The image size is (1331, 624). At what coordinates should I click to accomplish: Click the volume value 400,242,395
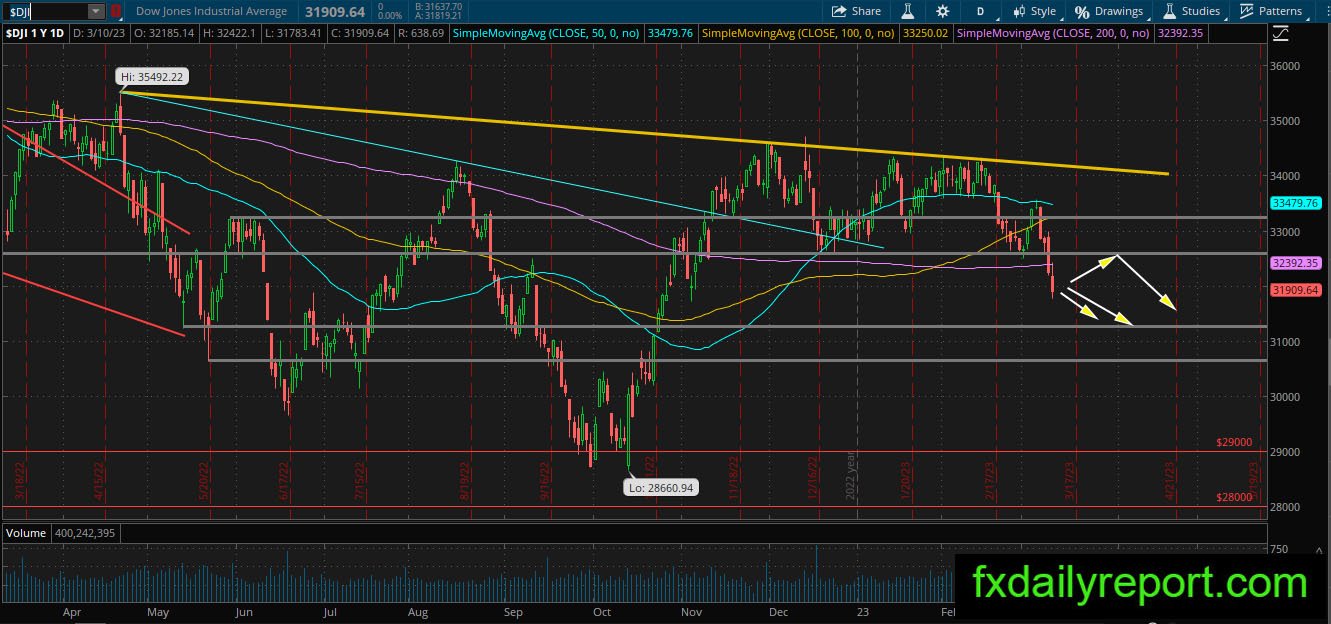[86, 533]
